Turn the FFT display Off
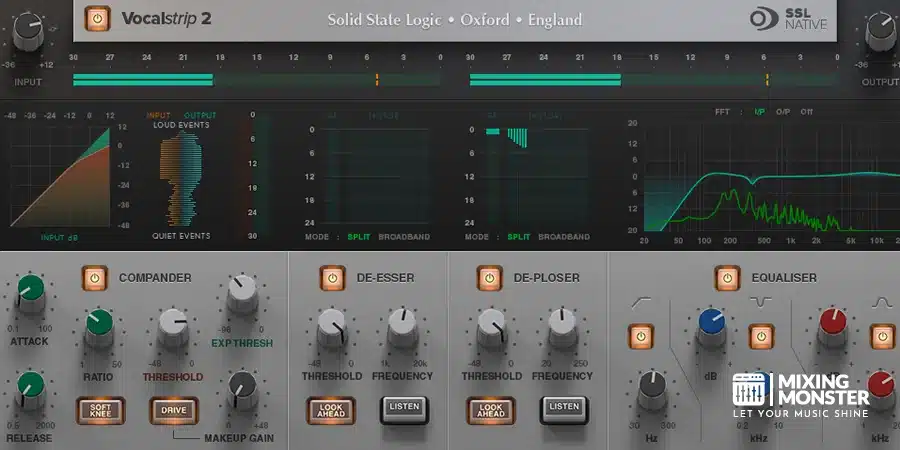The width and height of the screenshot is (900, 450). point(806,112)
